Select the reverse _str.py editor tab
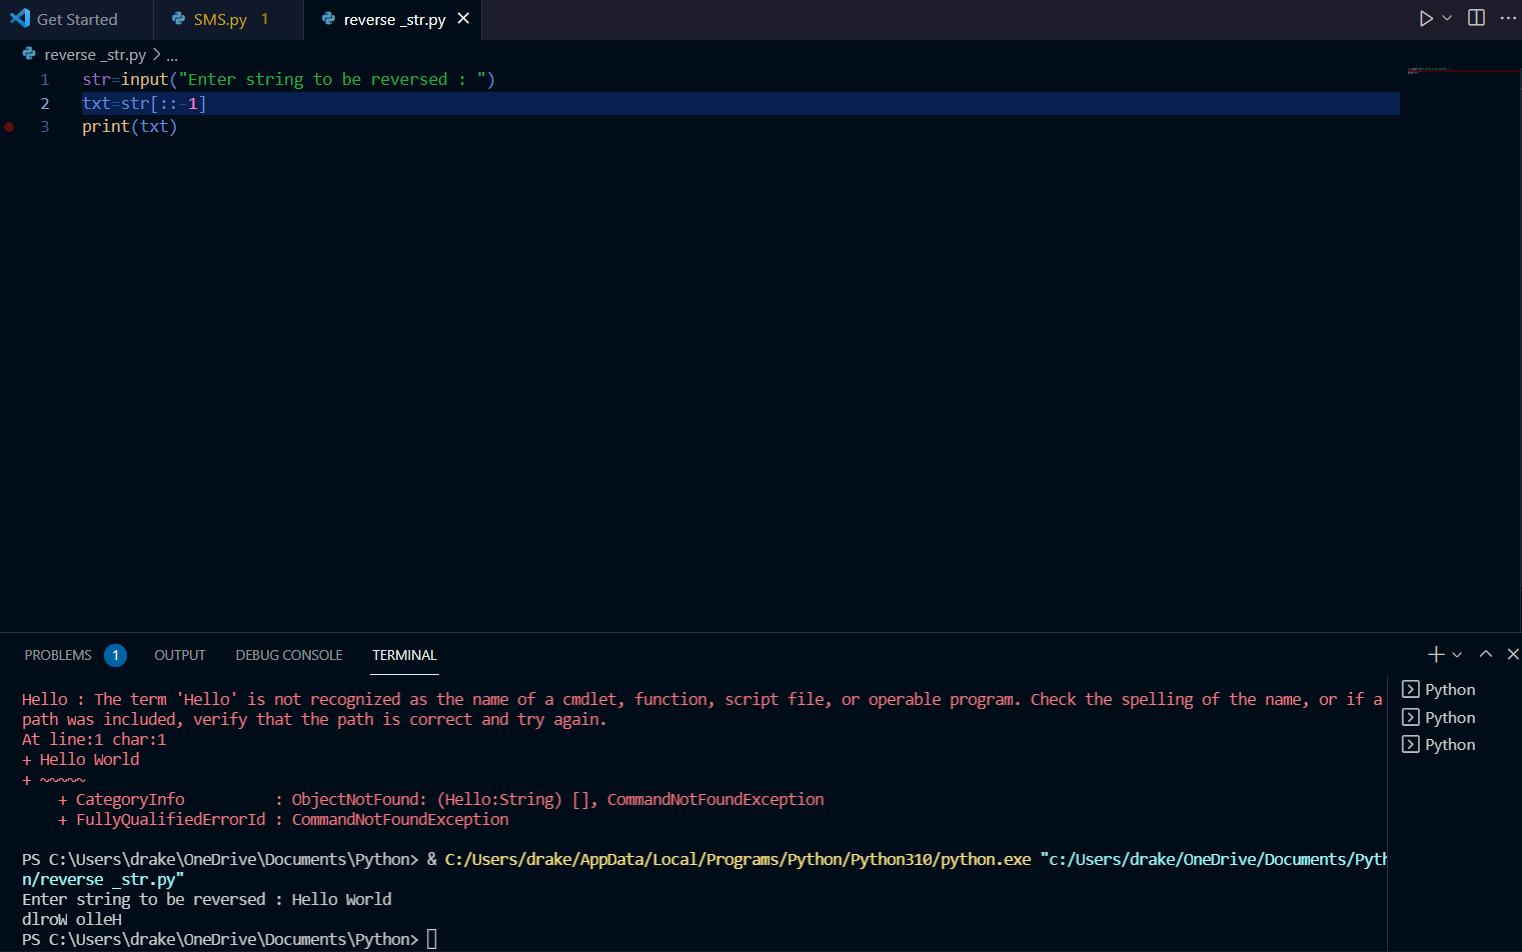 coord(393,19)
